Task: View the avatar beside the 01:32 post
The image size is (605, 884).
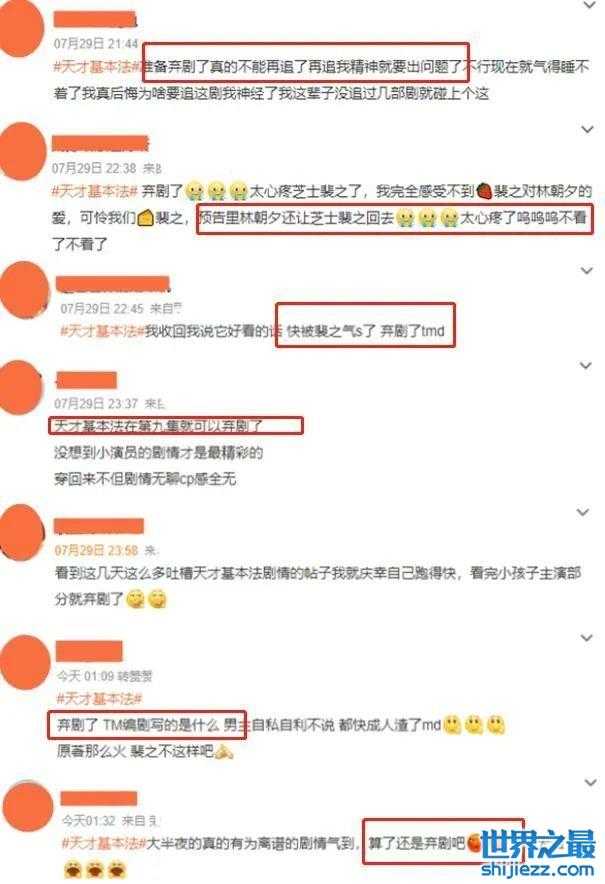Action: click(x=27, y=807)
